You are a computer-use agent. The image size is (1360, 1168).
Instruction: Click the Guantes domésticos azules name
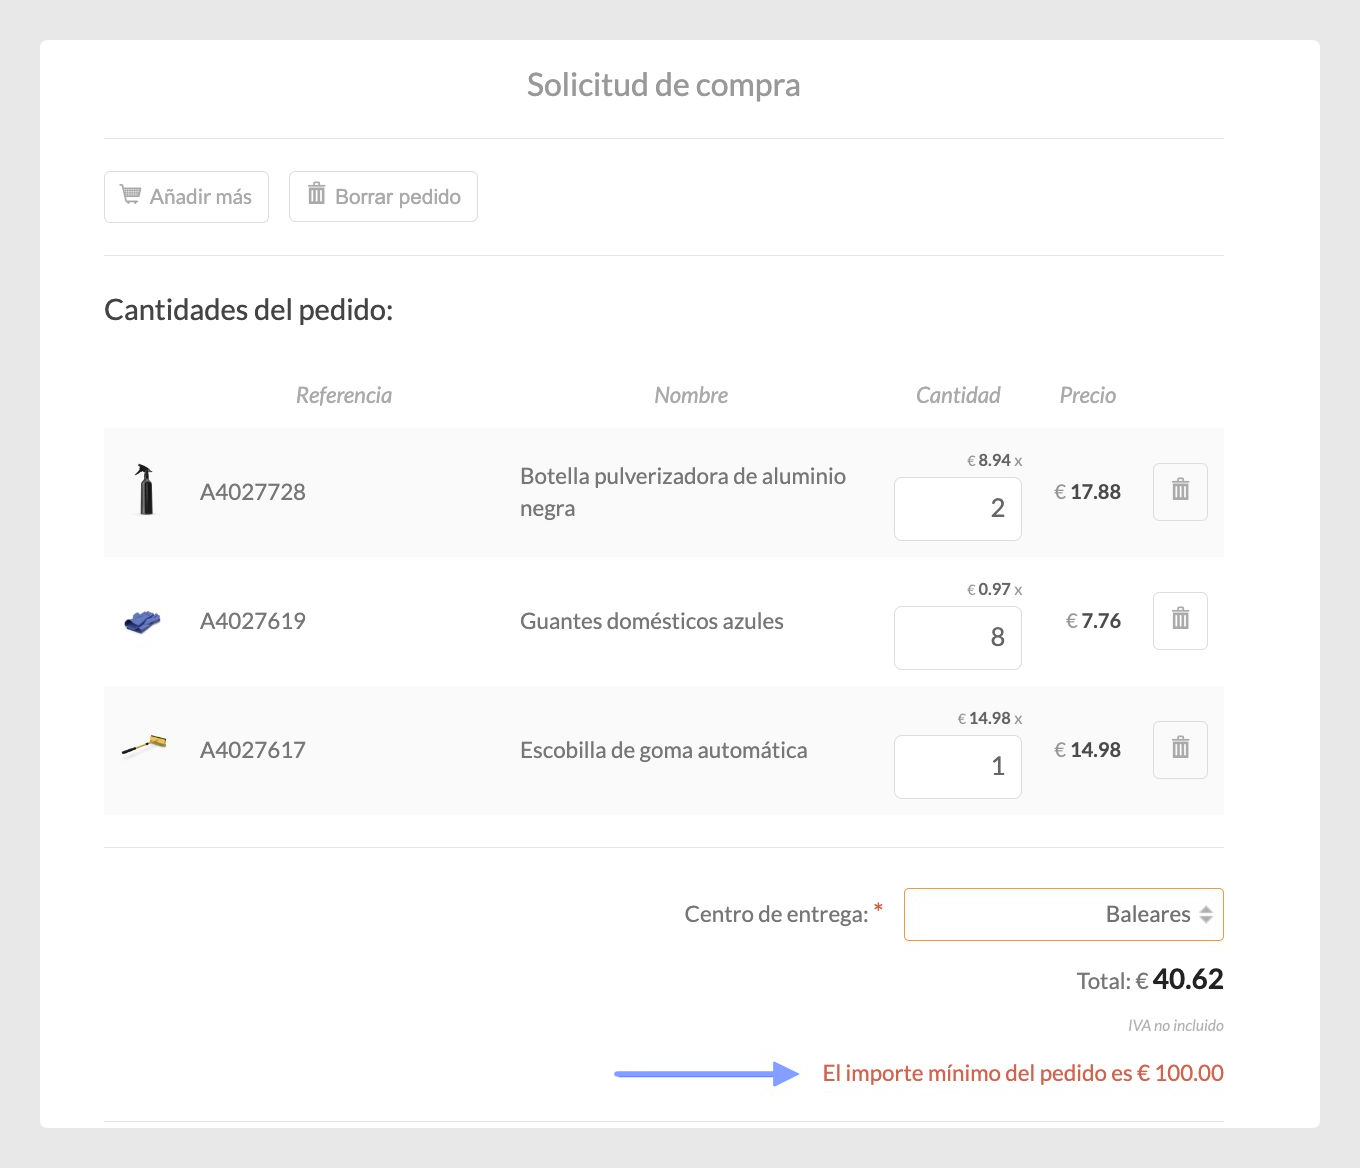pyautogui.click(x=652, y=621)
